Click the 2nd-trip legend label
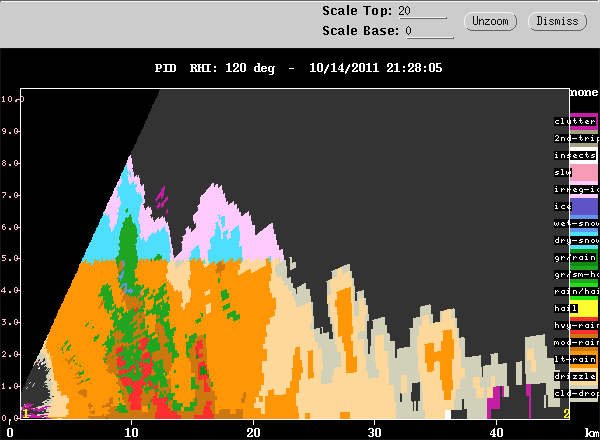Image resolution: width=600 pixels, height=440 pixels. (576, 138)
